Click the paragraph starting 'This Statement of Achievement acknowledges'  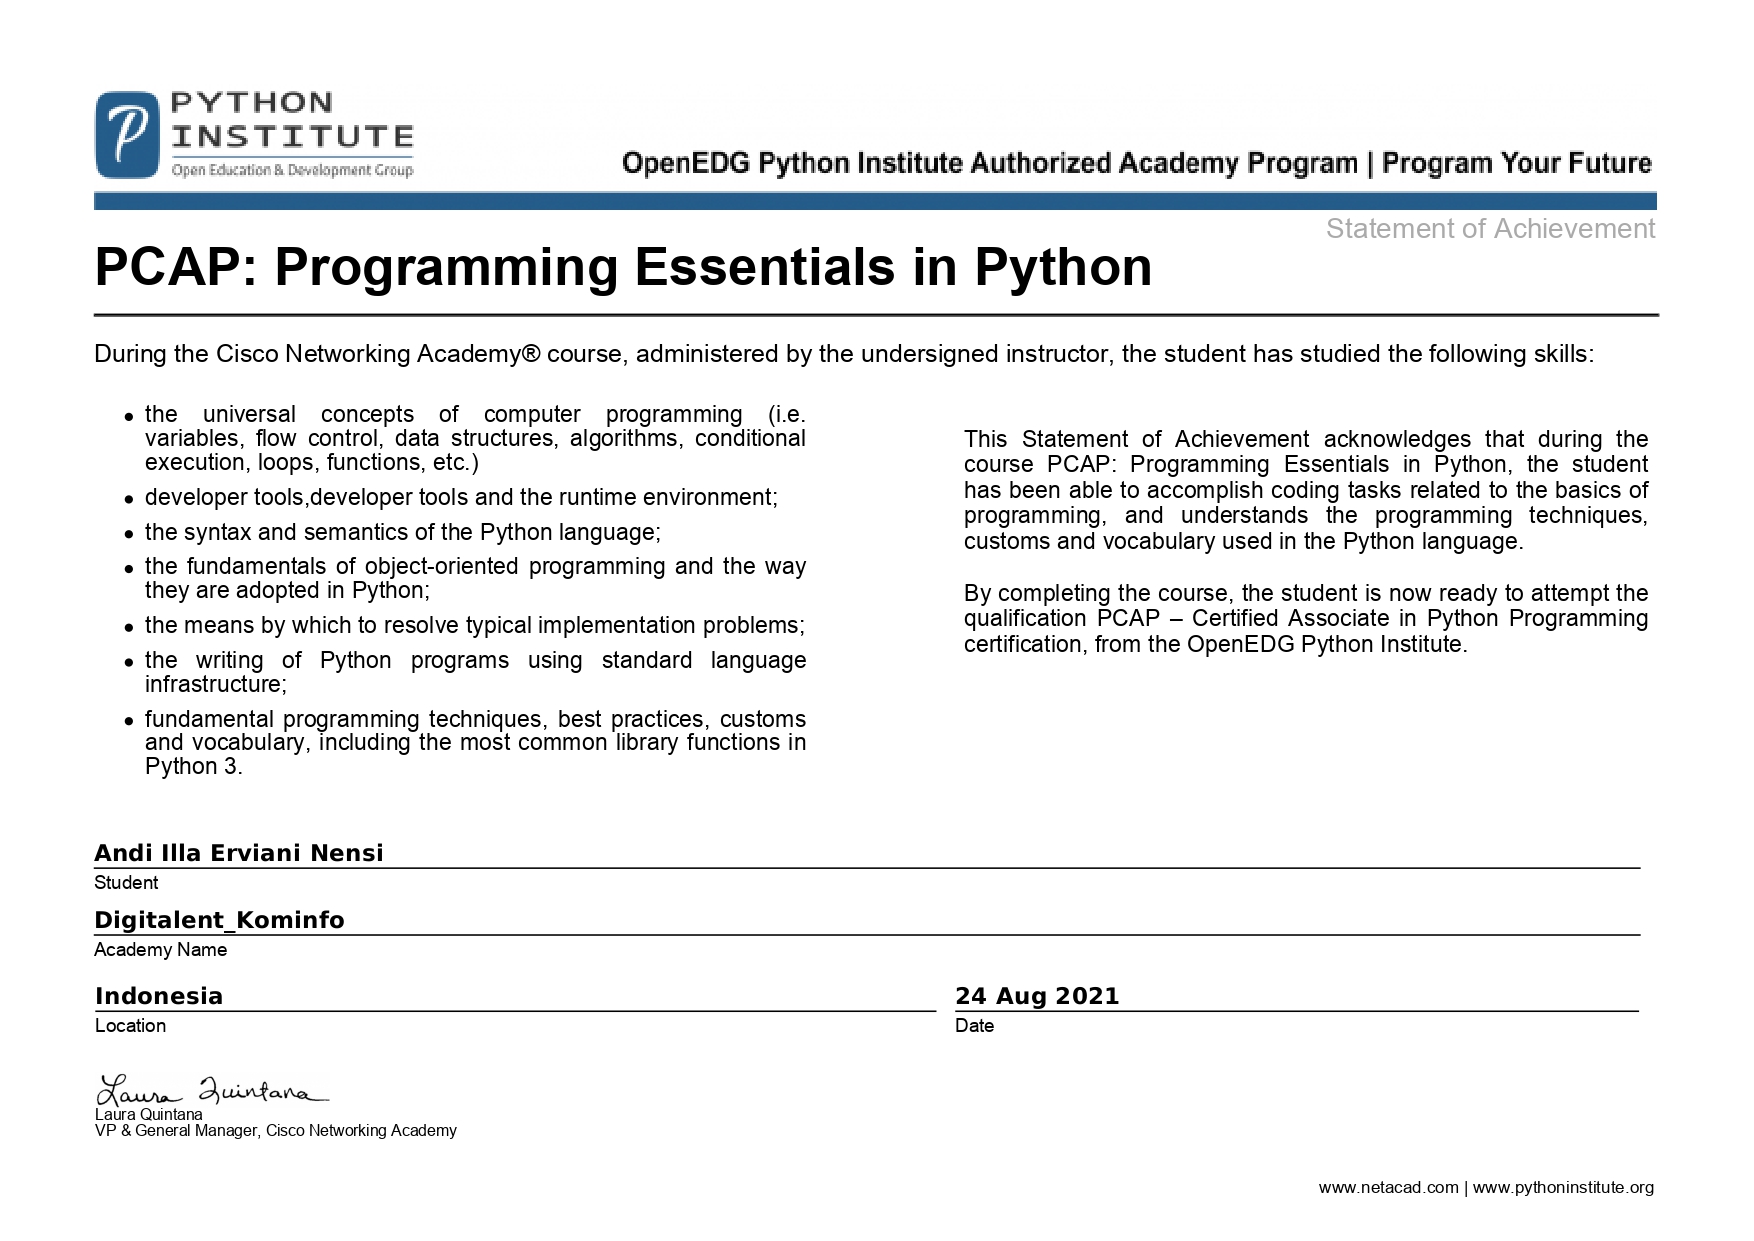coord(1306,490)
